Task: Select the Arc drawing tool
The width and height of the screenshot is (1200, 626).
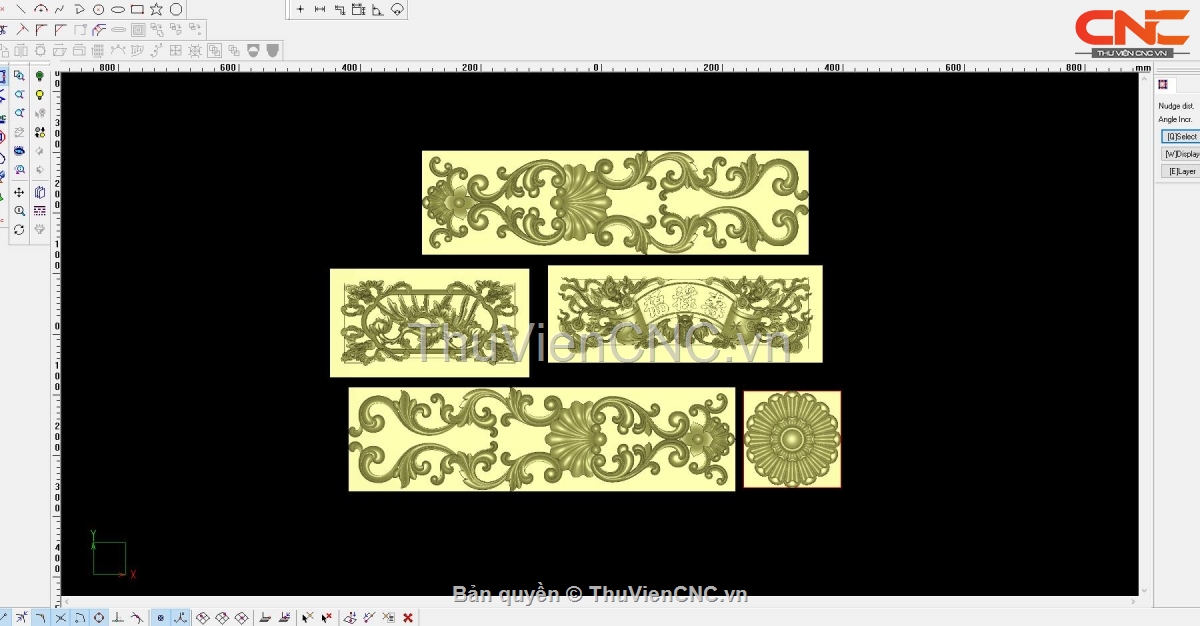Action: pyautogui.click(x=41, y=9)
